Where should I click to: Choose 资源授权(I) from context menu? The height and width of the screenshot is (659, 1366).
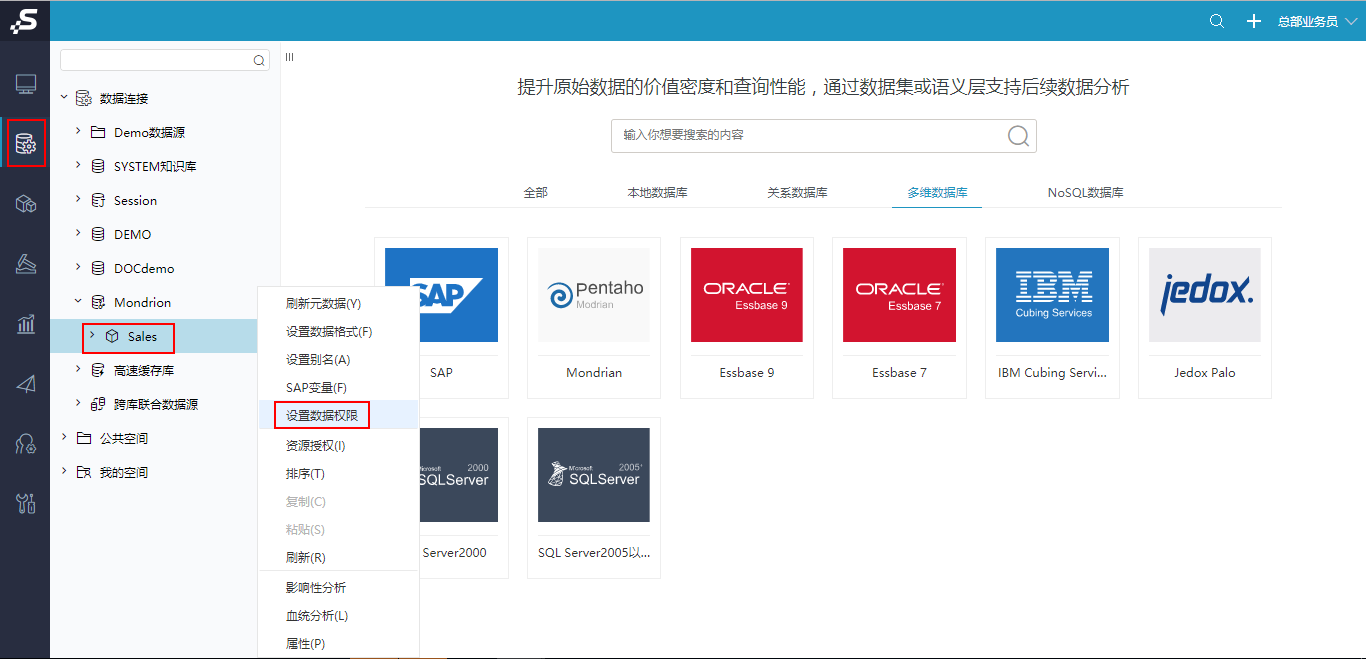click(338, 445)
